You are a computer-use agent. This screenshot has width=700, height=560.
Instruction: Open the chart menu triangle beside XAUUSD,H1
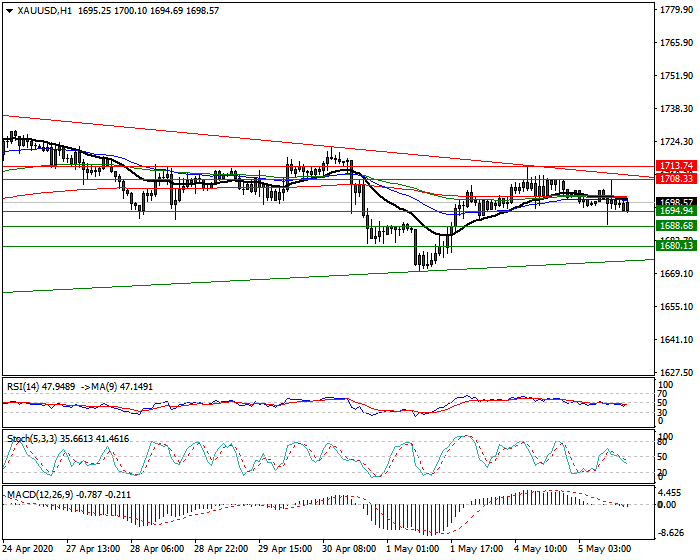[9, 11]
